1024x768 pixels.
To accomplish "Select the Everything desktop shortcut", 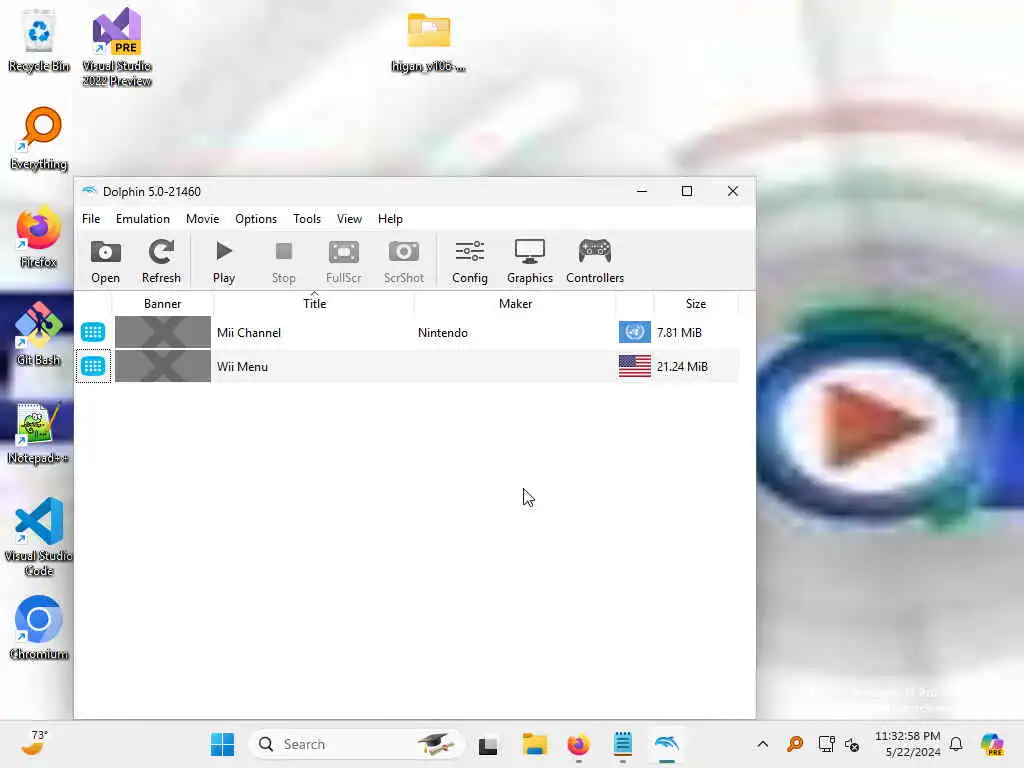I will coord(39,138).
